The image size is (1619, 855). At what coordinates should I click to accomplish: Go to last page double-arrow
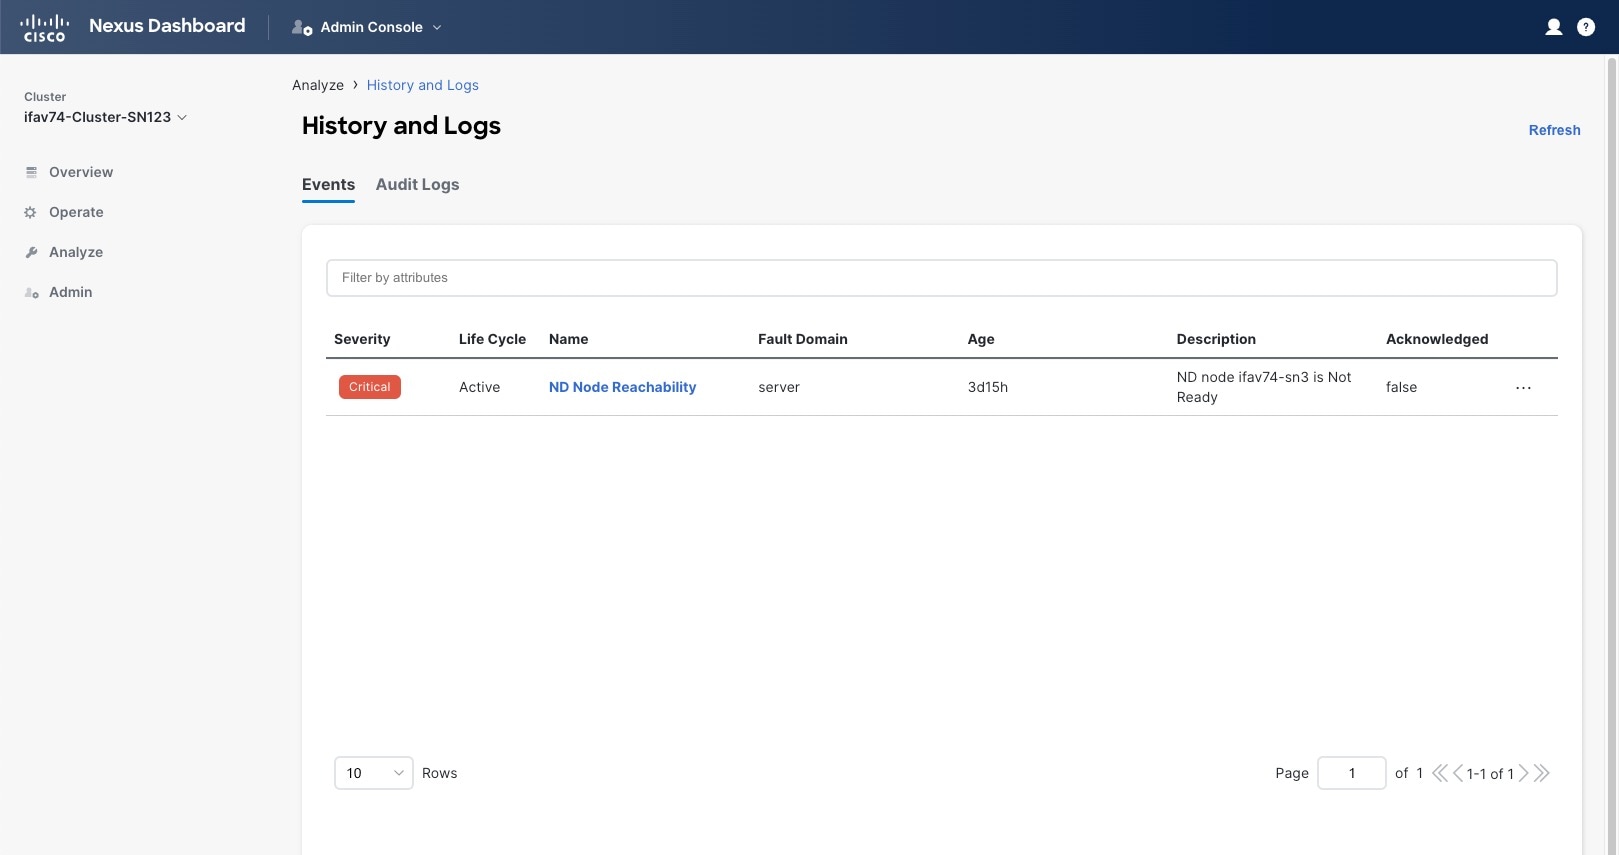click(1541, 773)
